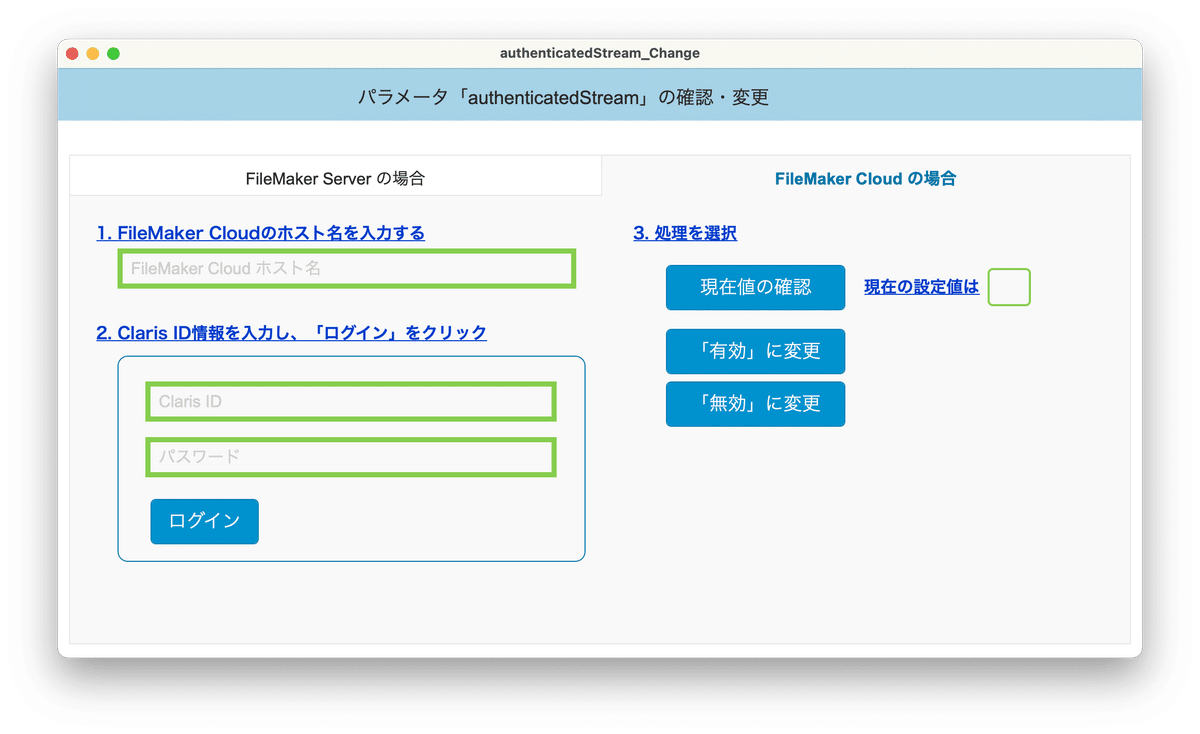Maximize the window with the green button
Image resolution: width=1200 pixels, height=734 pixels.
pyautogui.click(x=113, y=53)
